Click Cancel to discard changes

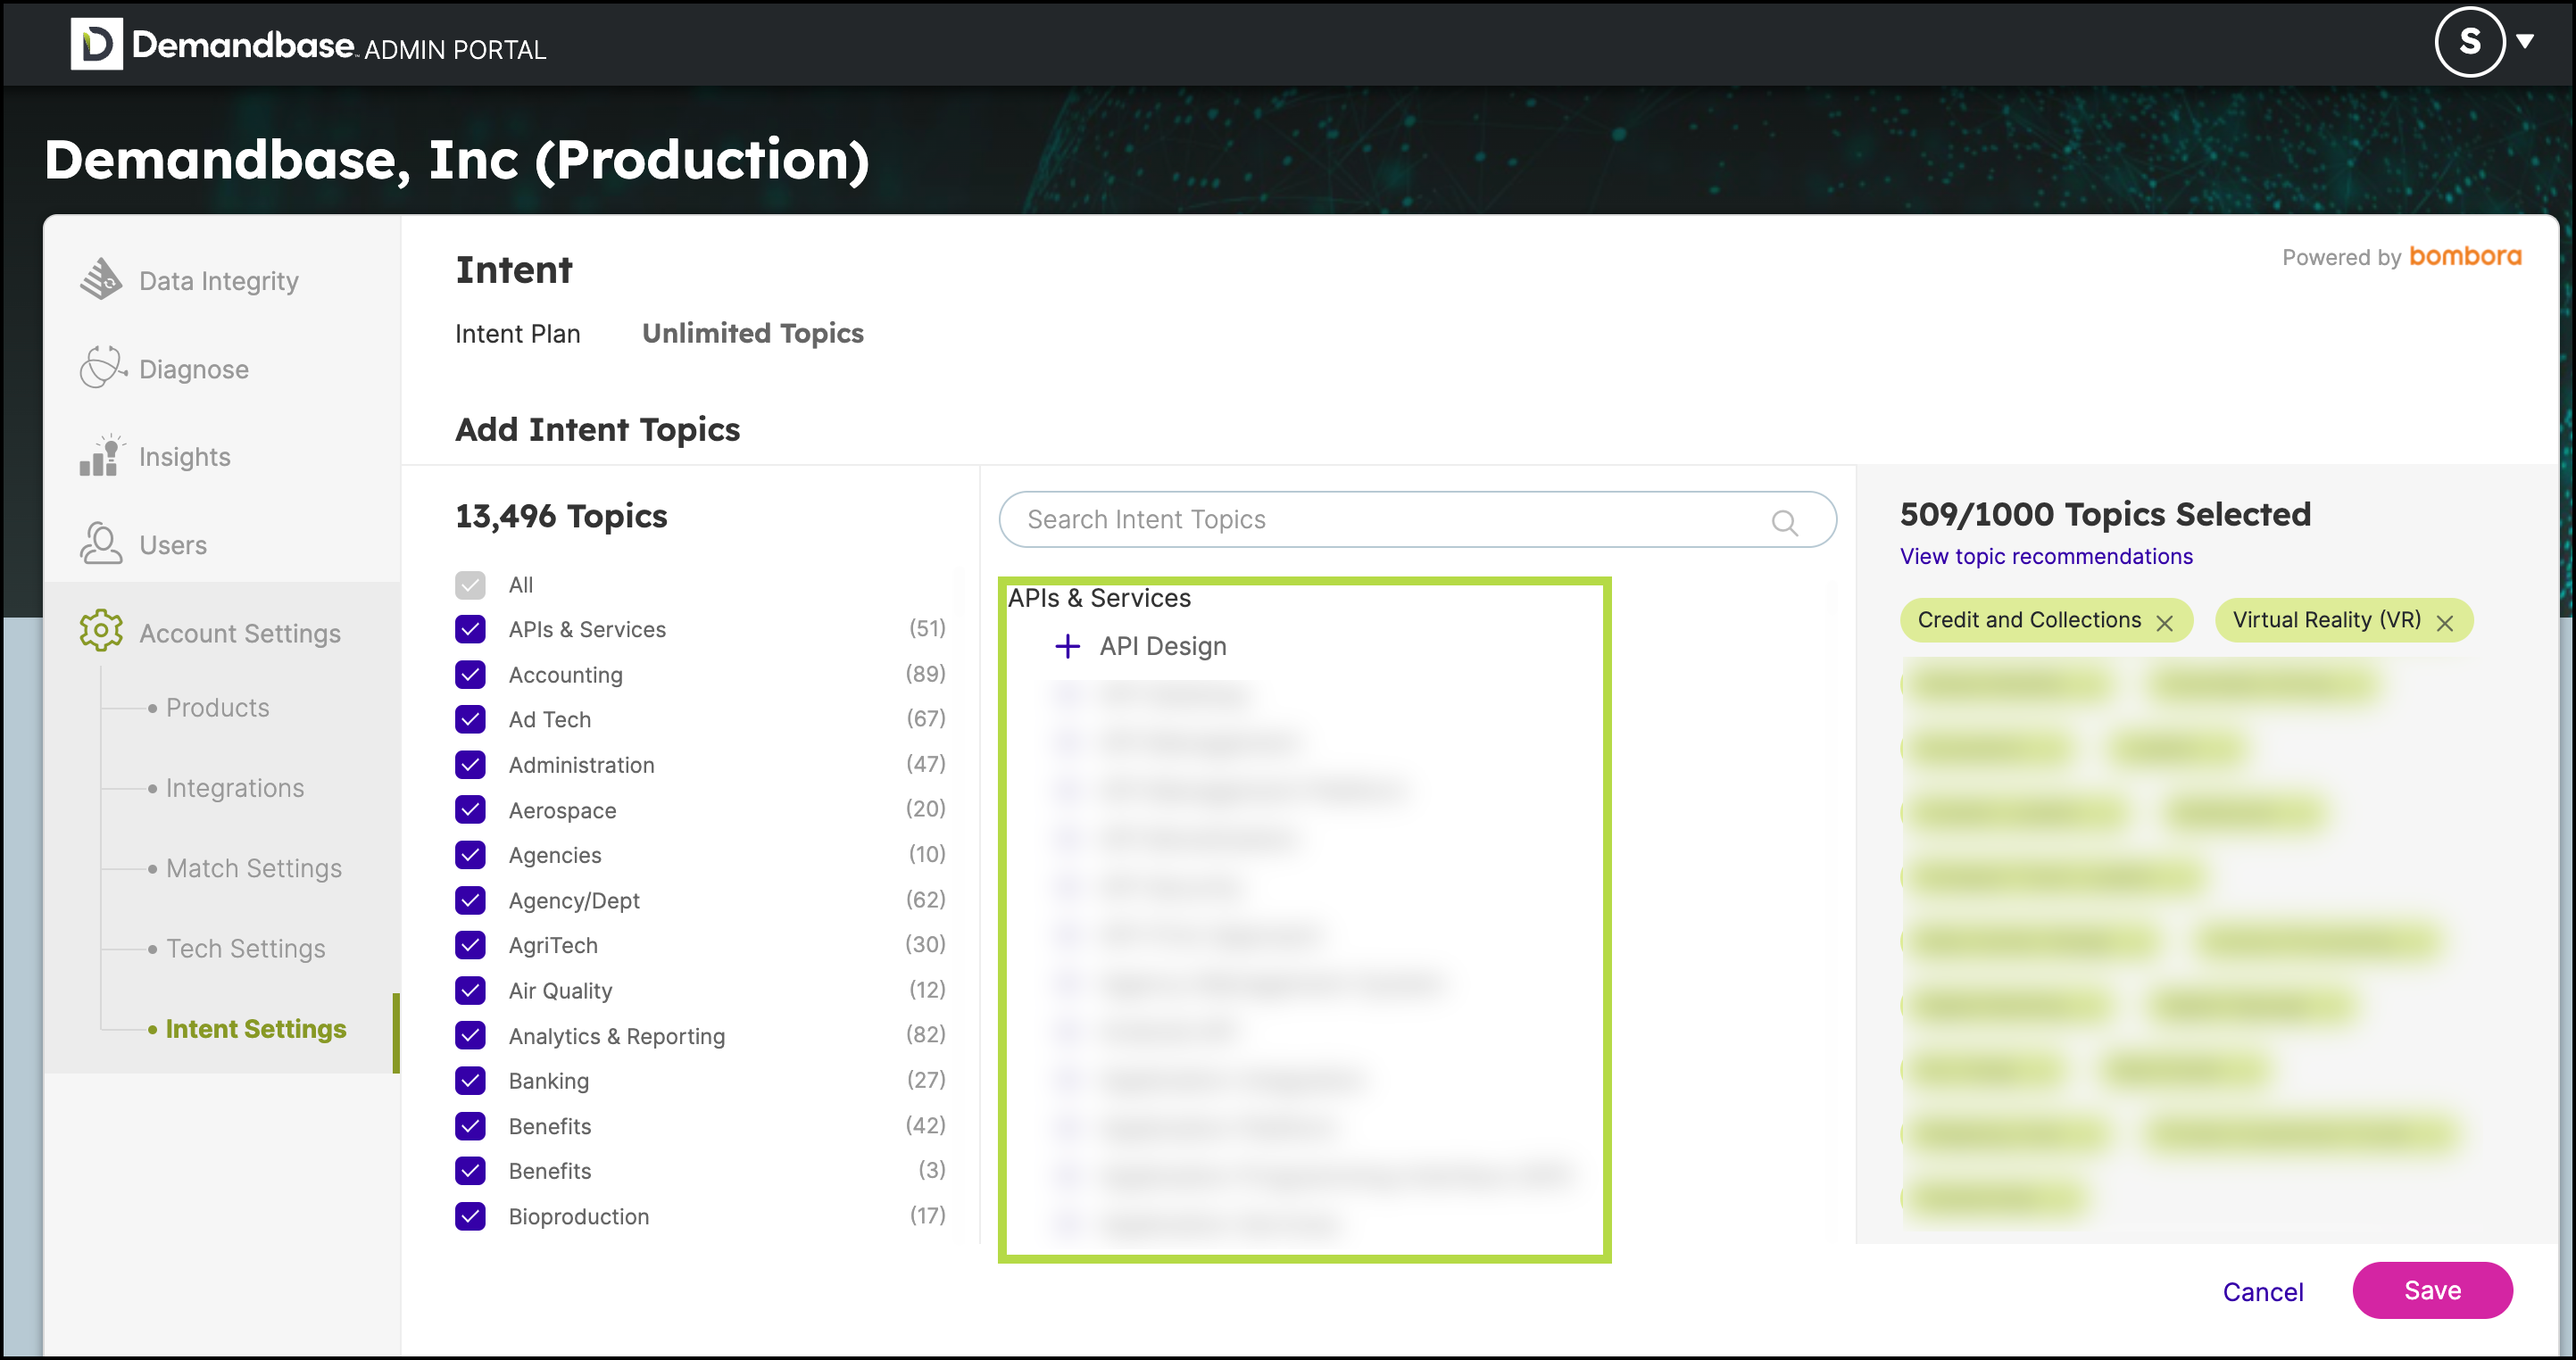coord(2263,1292)
